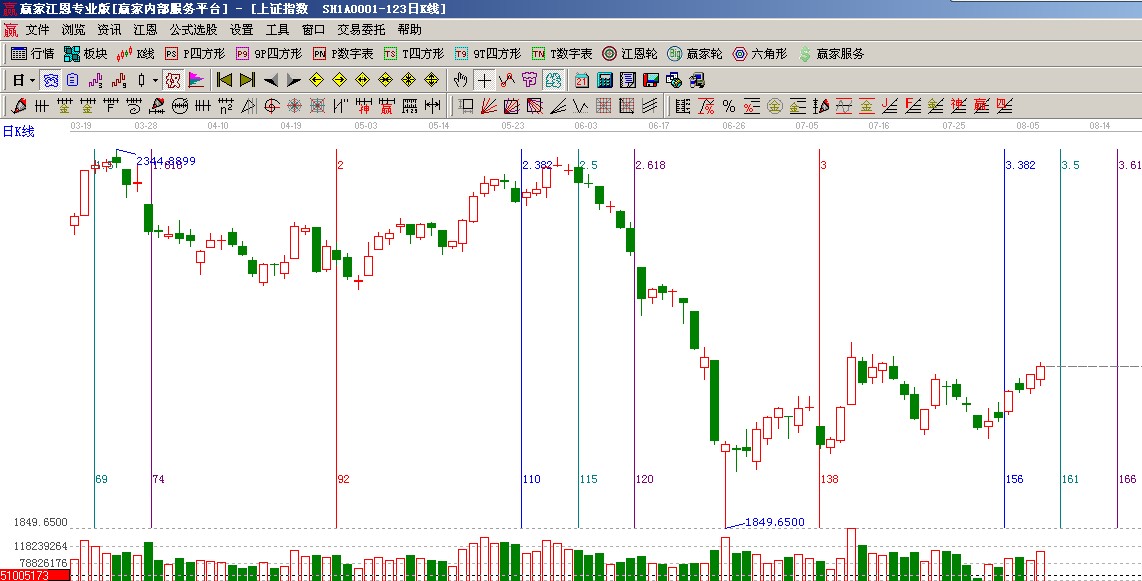1142x581 pixels.
Task: Click the percent symbol tool icon
Action: coord(728,106)
